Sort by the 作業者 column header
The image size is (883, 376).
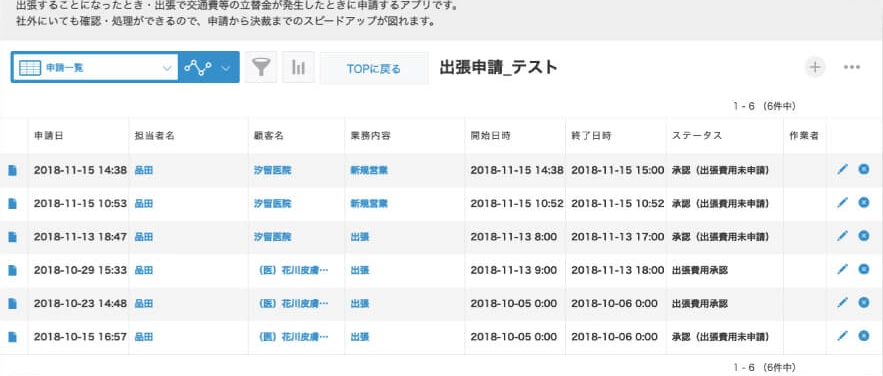804,136
